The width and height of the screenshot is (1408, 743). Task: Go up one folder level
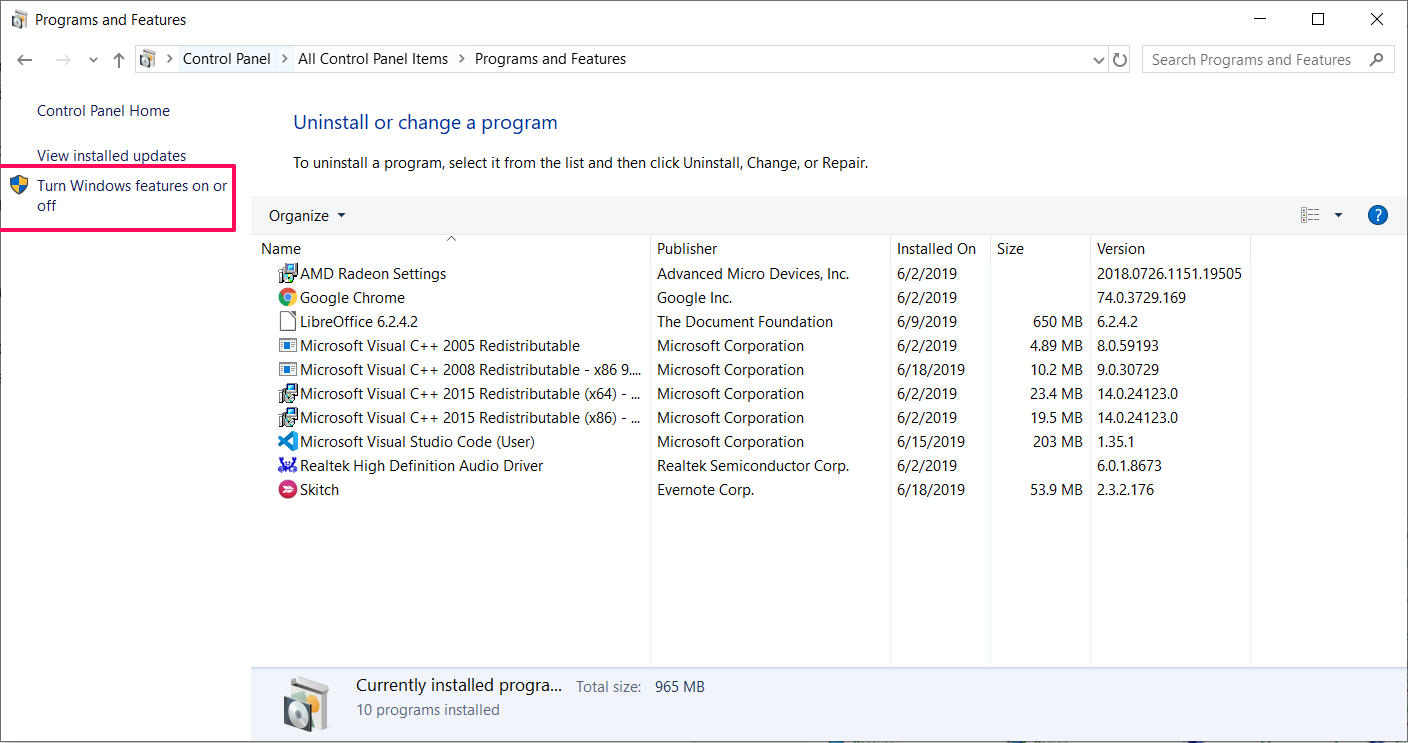pyautogui.click(x=119, y=60)
